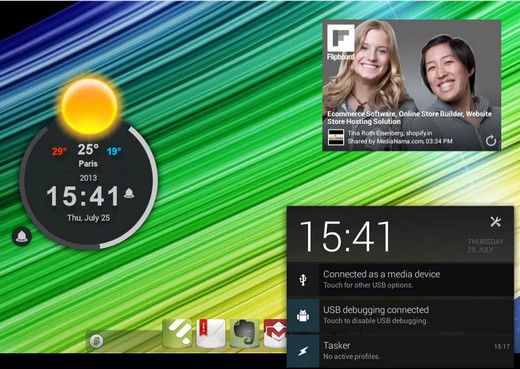
Task: Tap 'Tina Roth Eisenberg, shopify.in' byline
Action: click(390, 133)
